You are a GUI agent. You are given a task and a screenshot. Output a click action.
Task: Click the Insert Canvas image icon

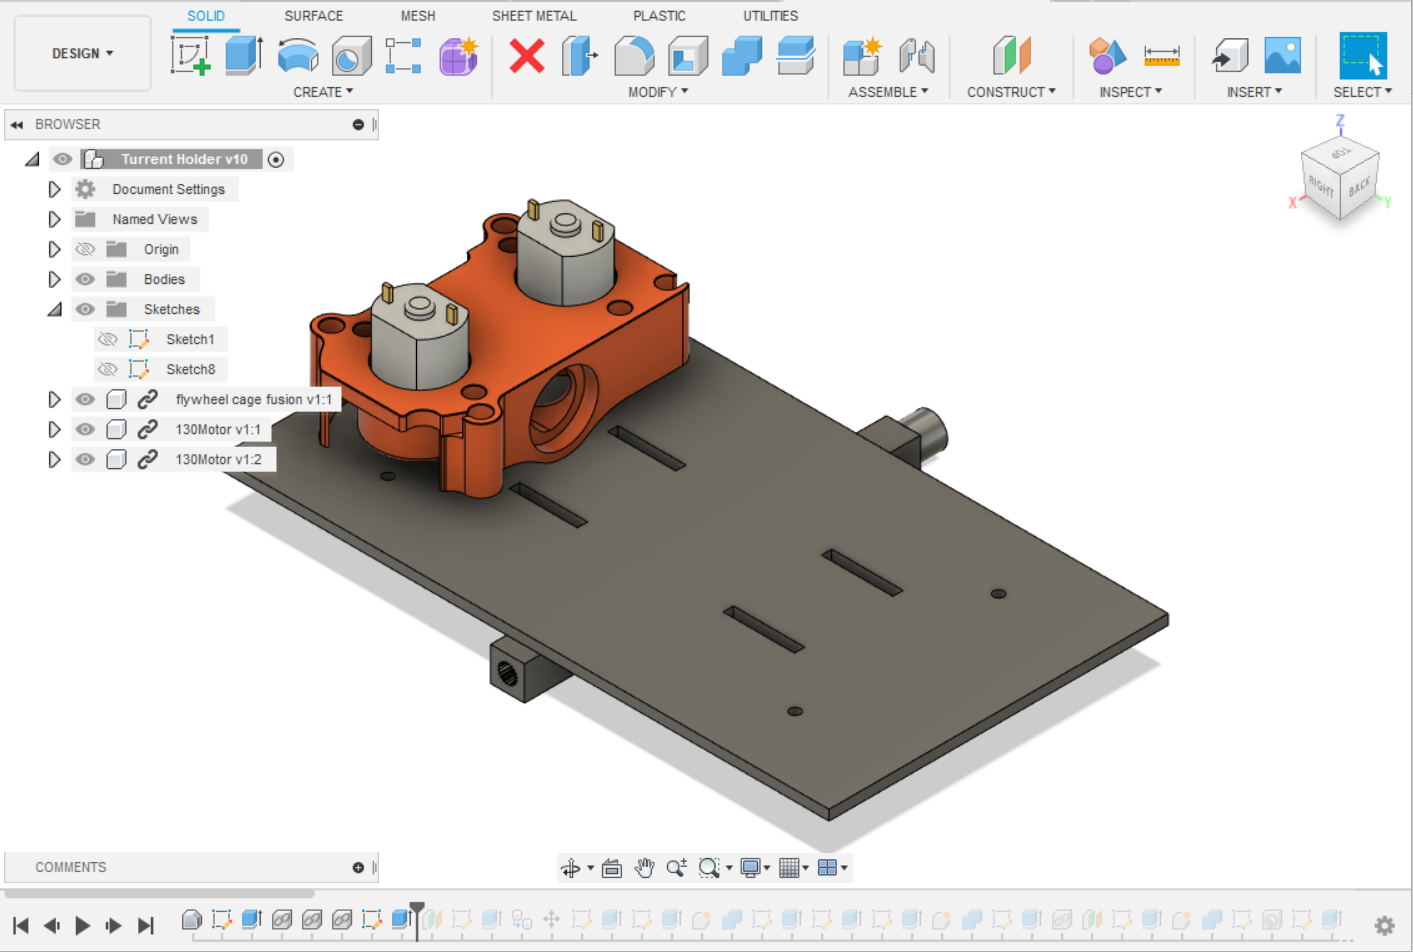pos(1282,56)
